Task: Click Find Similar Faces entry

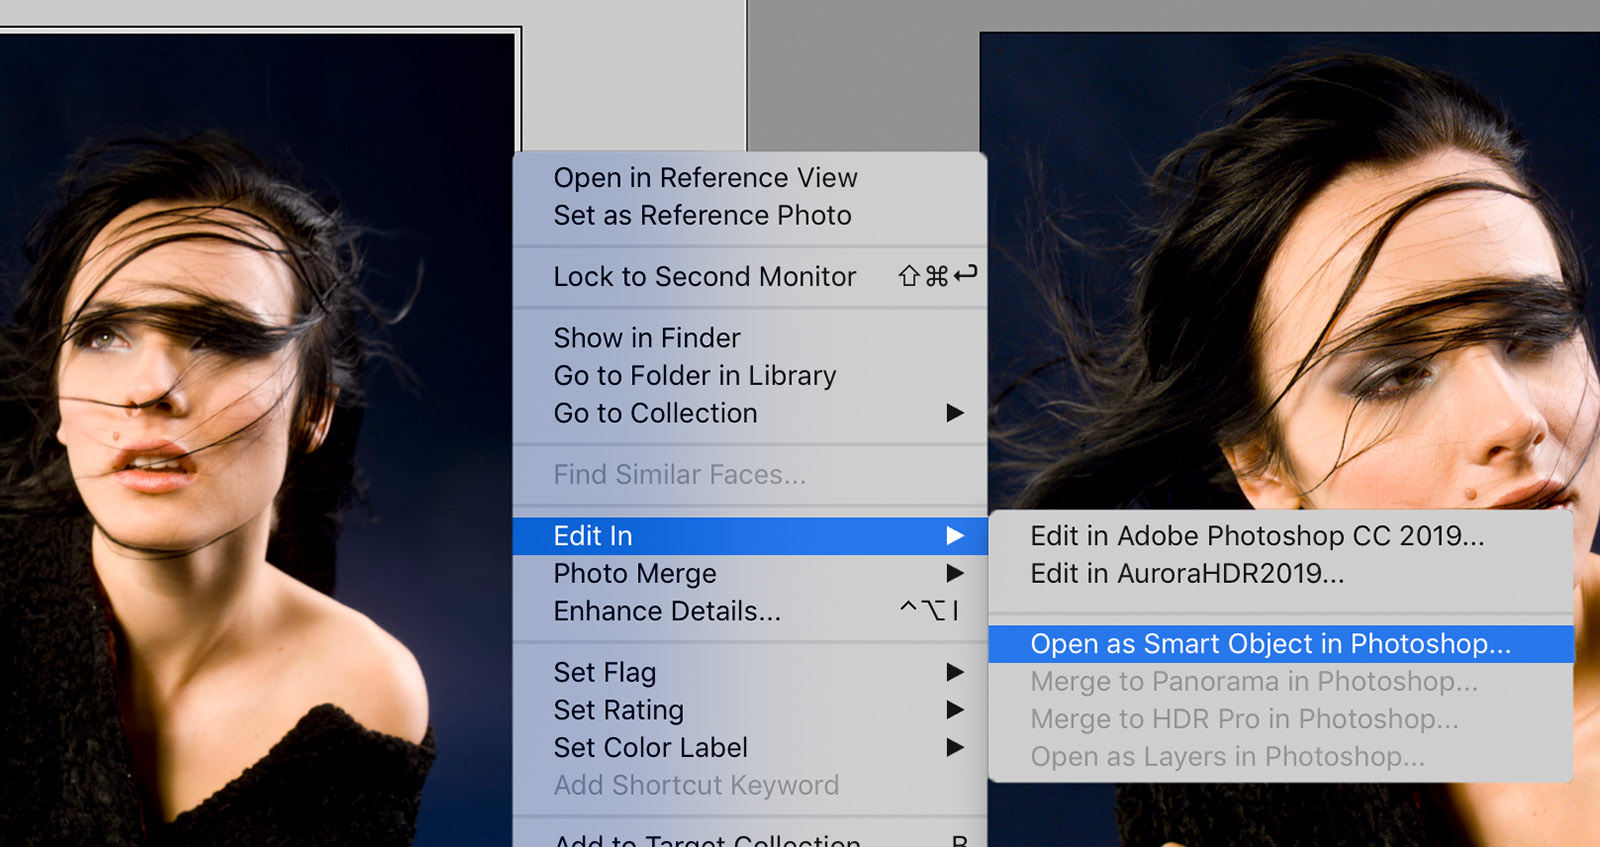Action: pyautogui.click(x=679, y=475)
